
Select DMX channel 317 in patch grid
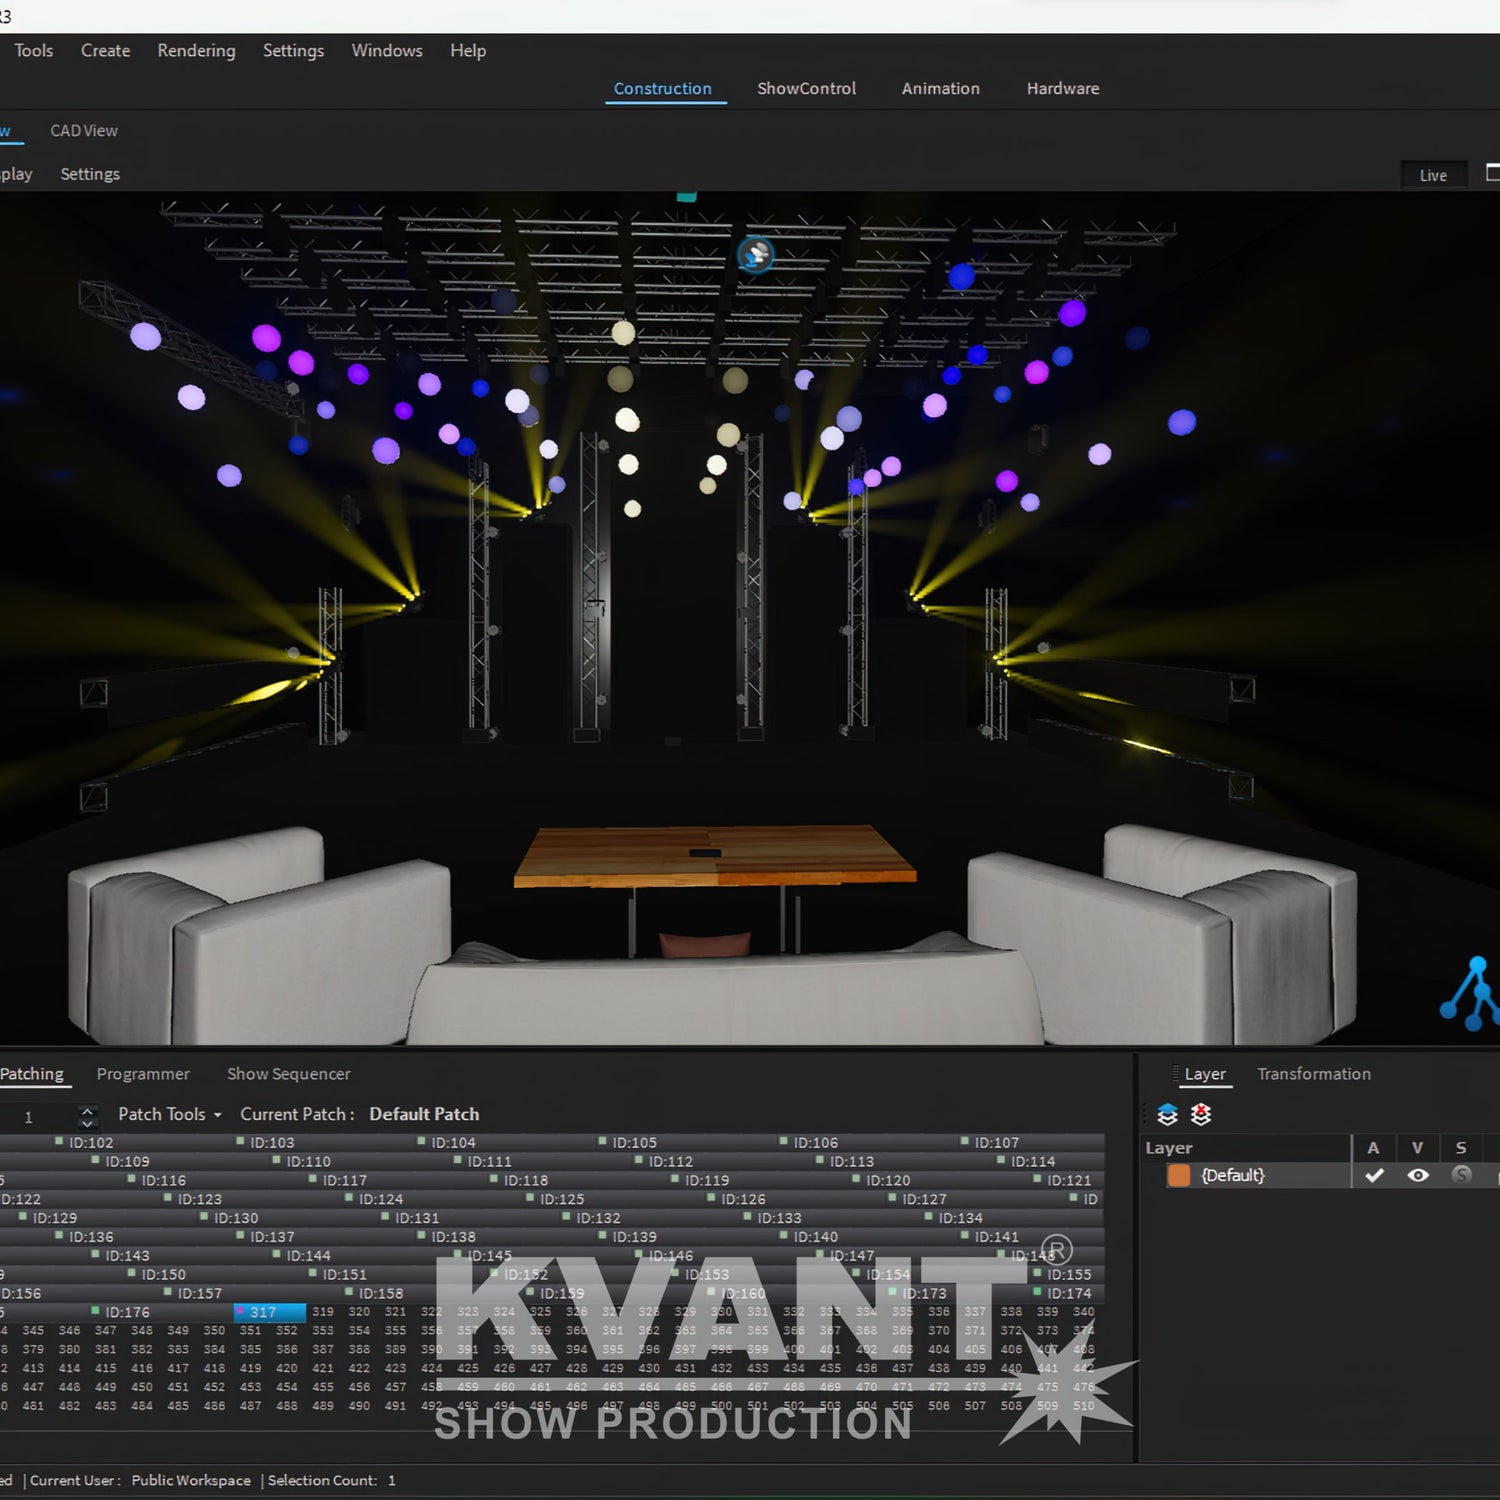click(x=269, y=1312)
